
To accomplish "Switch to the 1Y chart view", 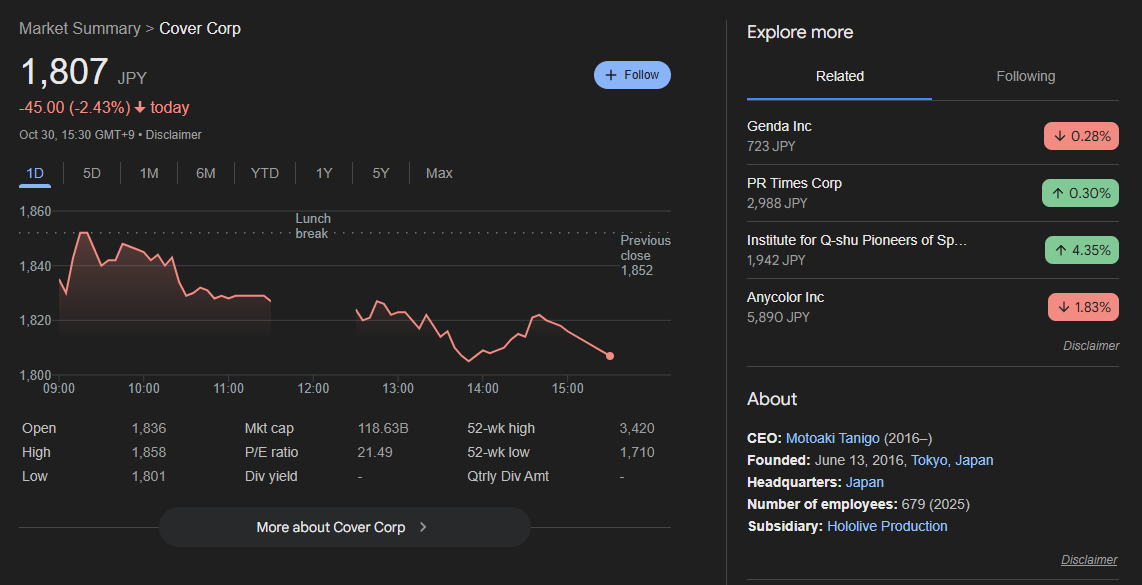I will coord(324,173).
